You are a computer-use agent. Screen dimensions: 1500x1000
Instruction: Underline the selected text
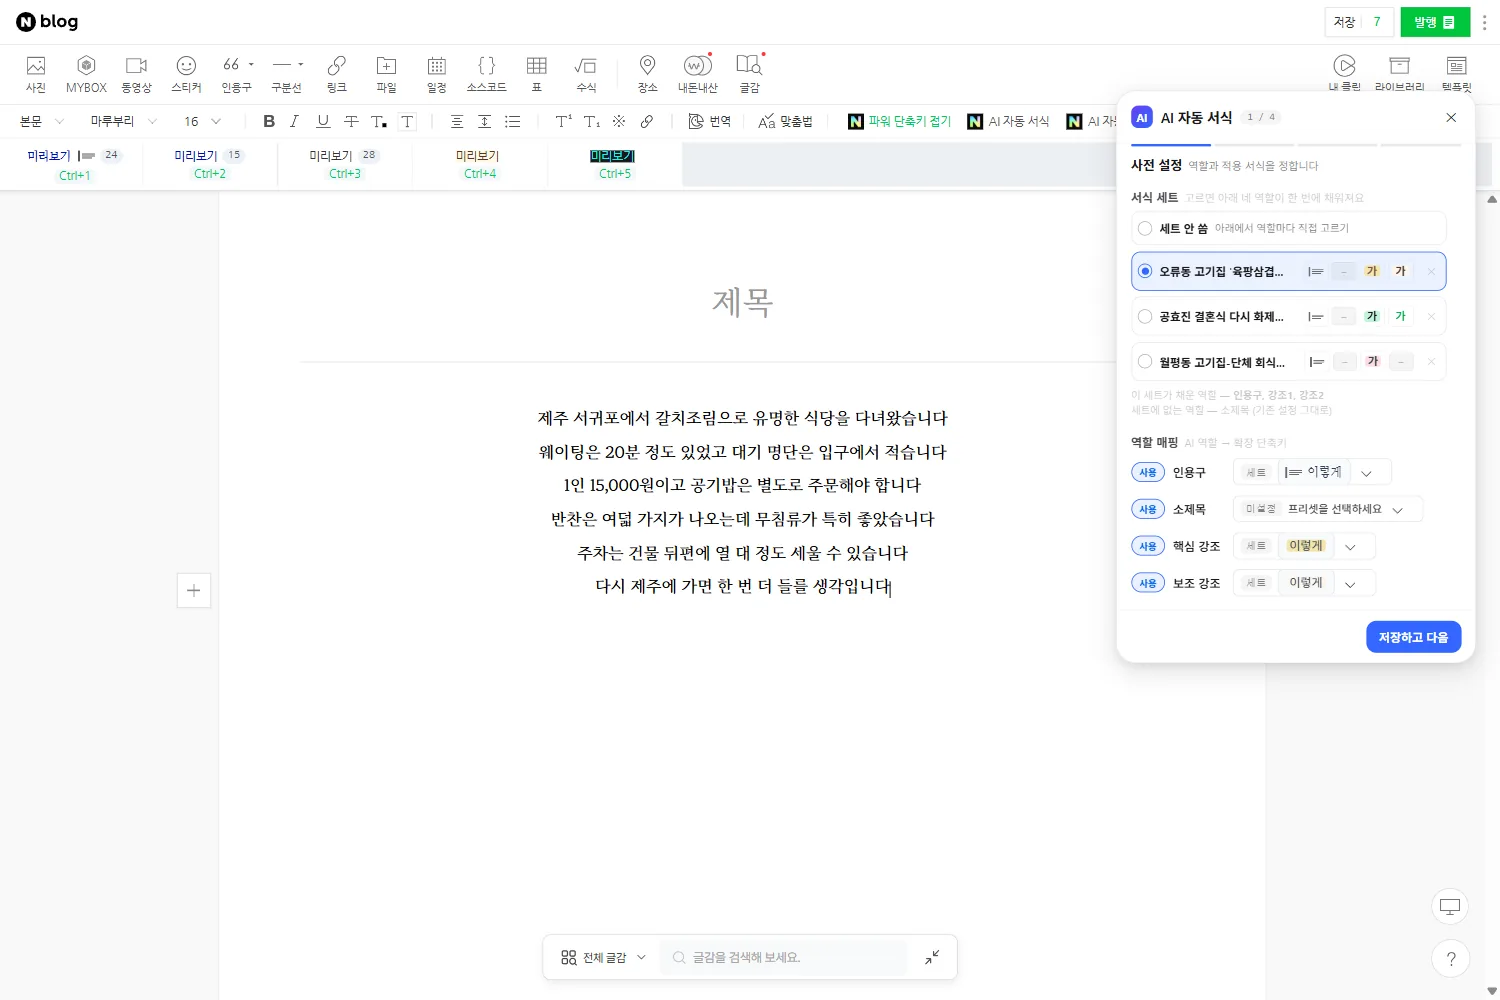[323, 121]
